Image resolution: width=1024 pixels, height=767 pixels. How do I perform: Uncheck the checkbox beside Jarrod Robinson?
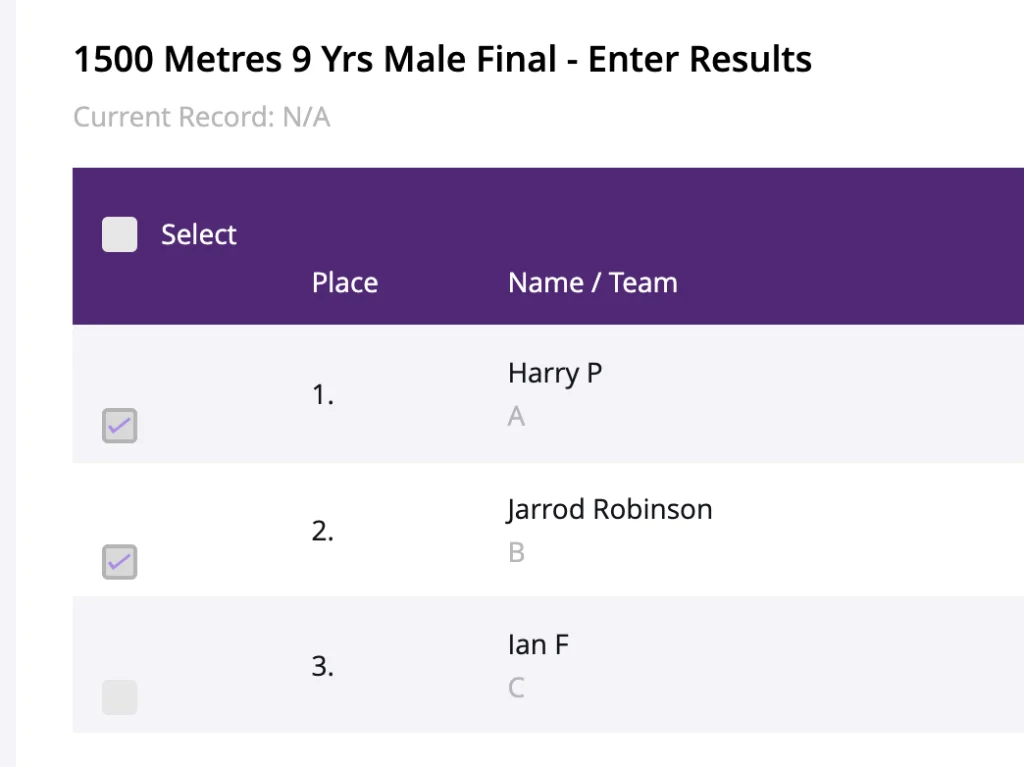click(x=120, y=562)
